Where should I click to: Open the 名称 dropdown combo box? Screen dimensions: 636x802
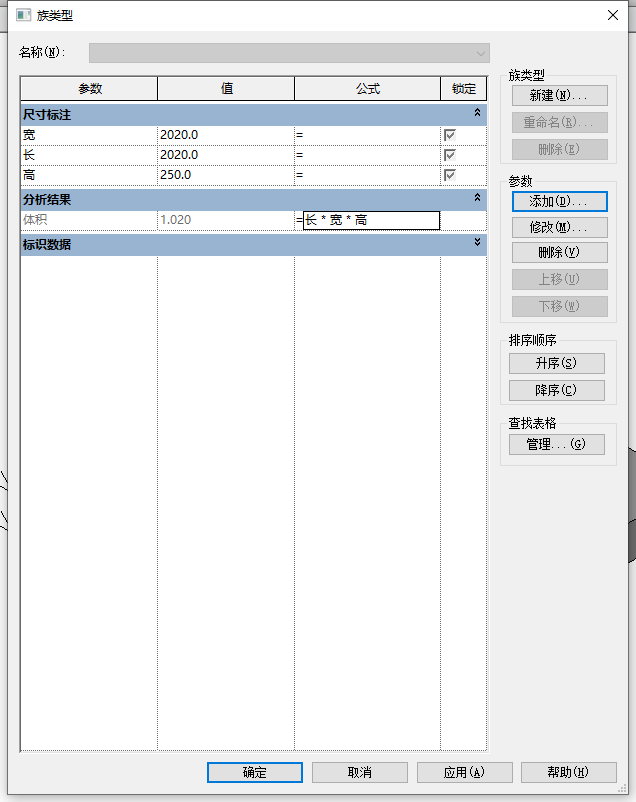[x=289, y=53]
